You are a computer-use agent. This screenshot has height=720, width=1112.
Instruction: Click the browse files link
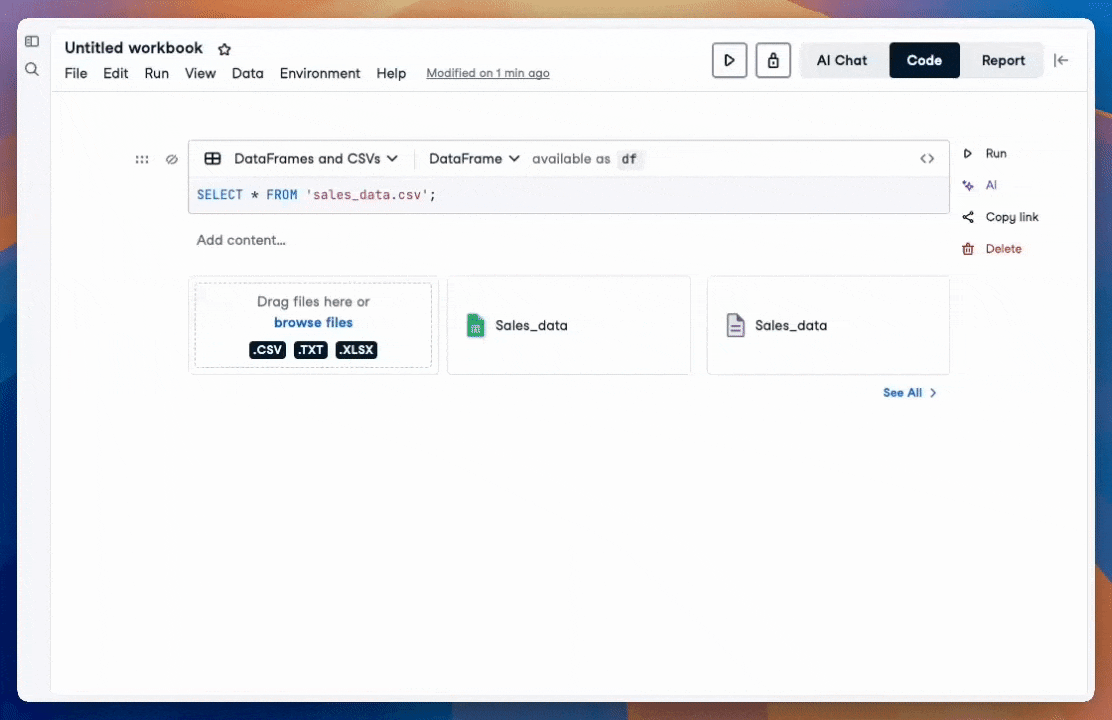(313, 323)
